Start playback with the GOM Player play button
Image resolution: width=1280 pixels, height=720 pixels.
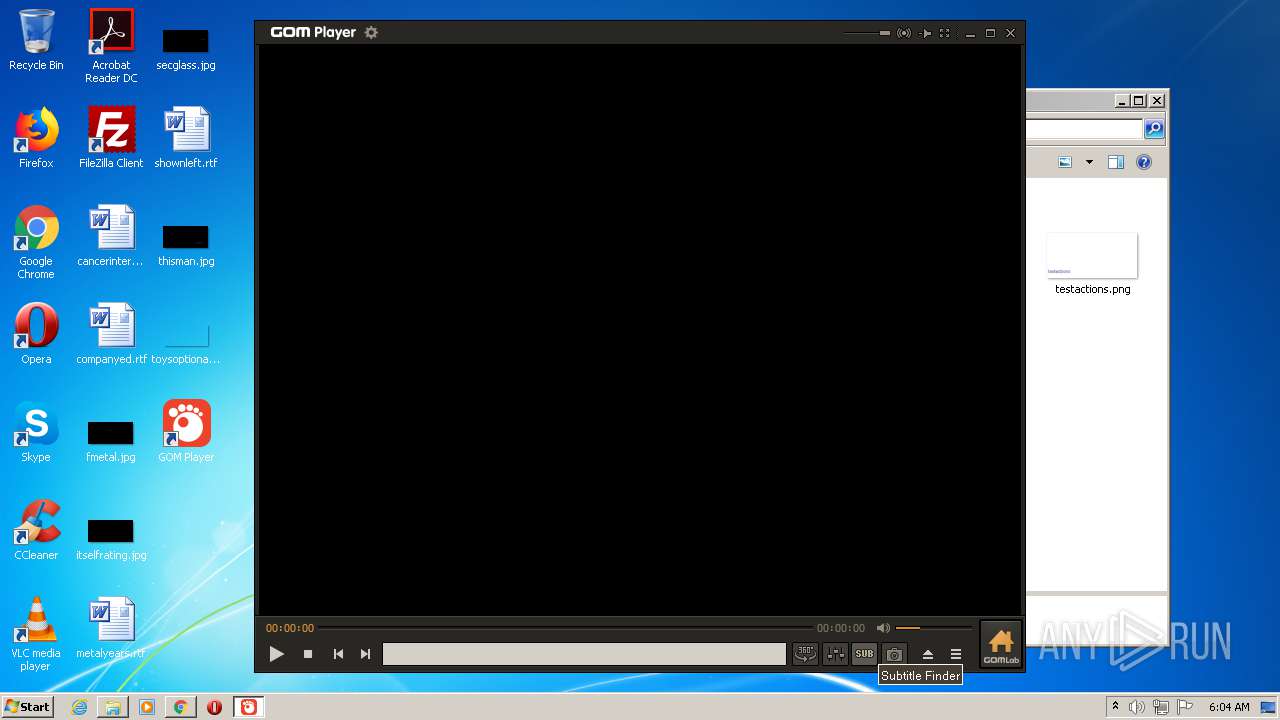277,654
